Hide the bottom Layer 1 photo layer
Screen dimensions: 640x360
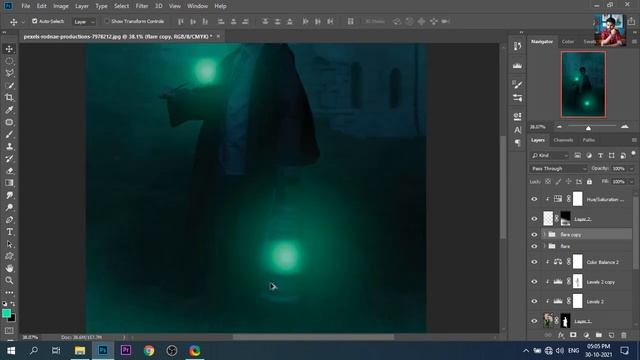(x=534, y=321)
